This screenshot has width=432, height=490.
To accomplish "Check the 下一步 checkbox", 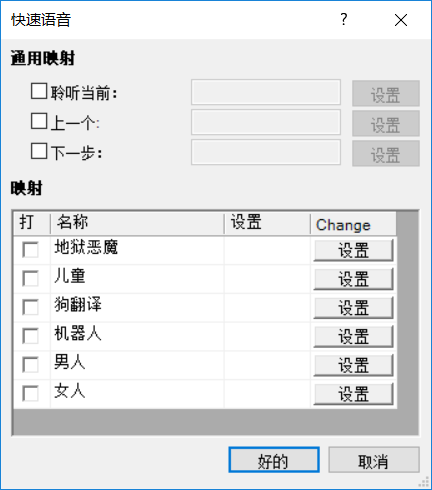I will (39, 151).
